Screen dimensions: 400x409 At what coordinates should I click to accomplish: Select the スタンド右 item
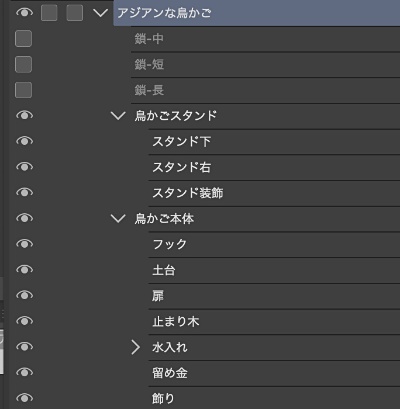click(x=274, y=167)
